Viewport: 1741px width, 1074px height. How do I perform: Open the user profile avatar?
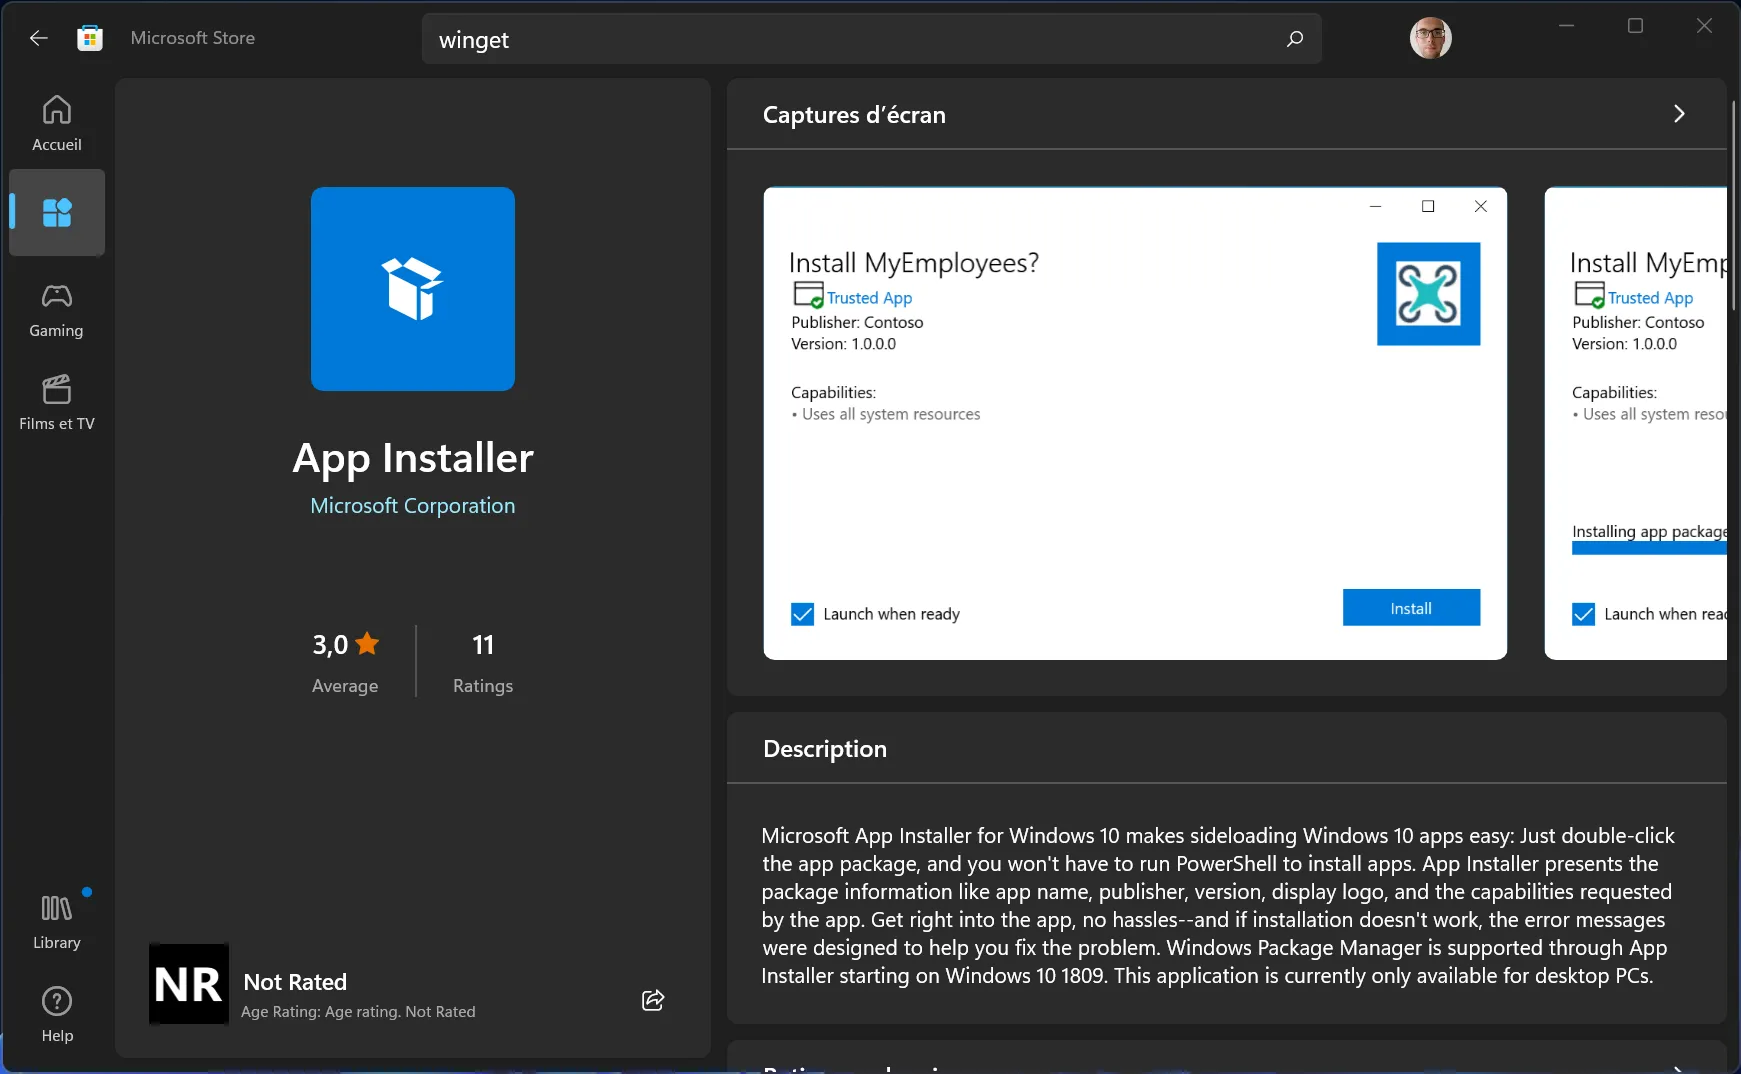(1430, 38)
